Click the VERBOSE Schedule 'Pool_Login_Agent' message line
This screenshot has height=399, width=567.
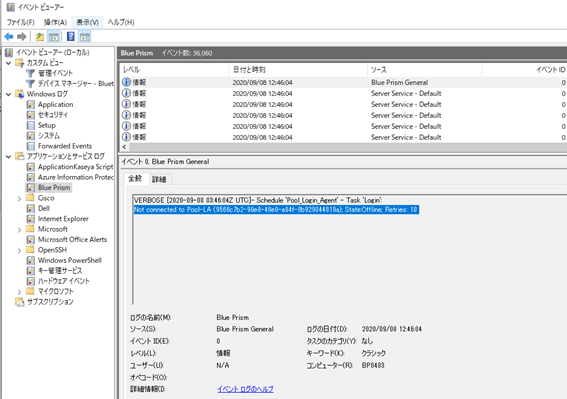[x=258, y=200]
